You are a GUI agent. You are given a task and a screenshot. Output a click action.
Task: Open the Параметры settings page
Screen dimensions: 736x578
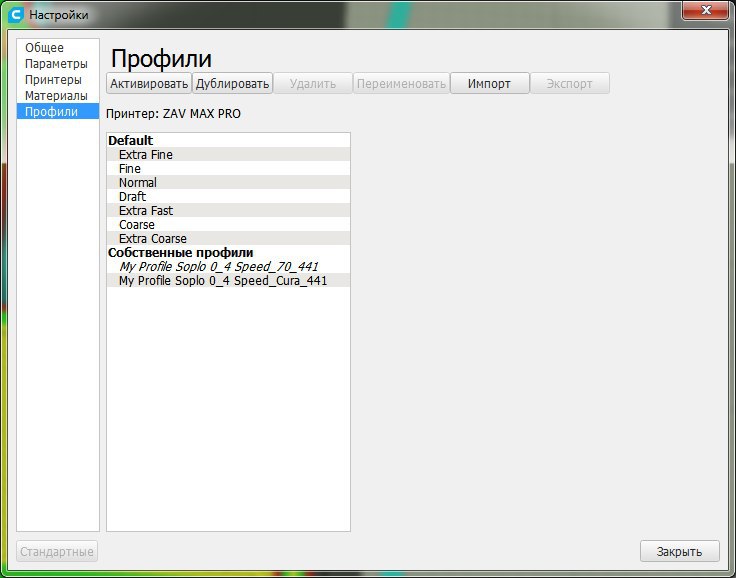tap(58, 63)
